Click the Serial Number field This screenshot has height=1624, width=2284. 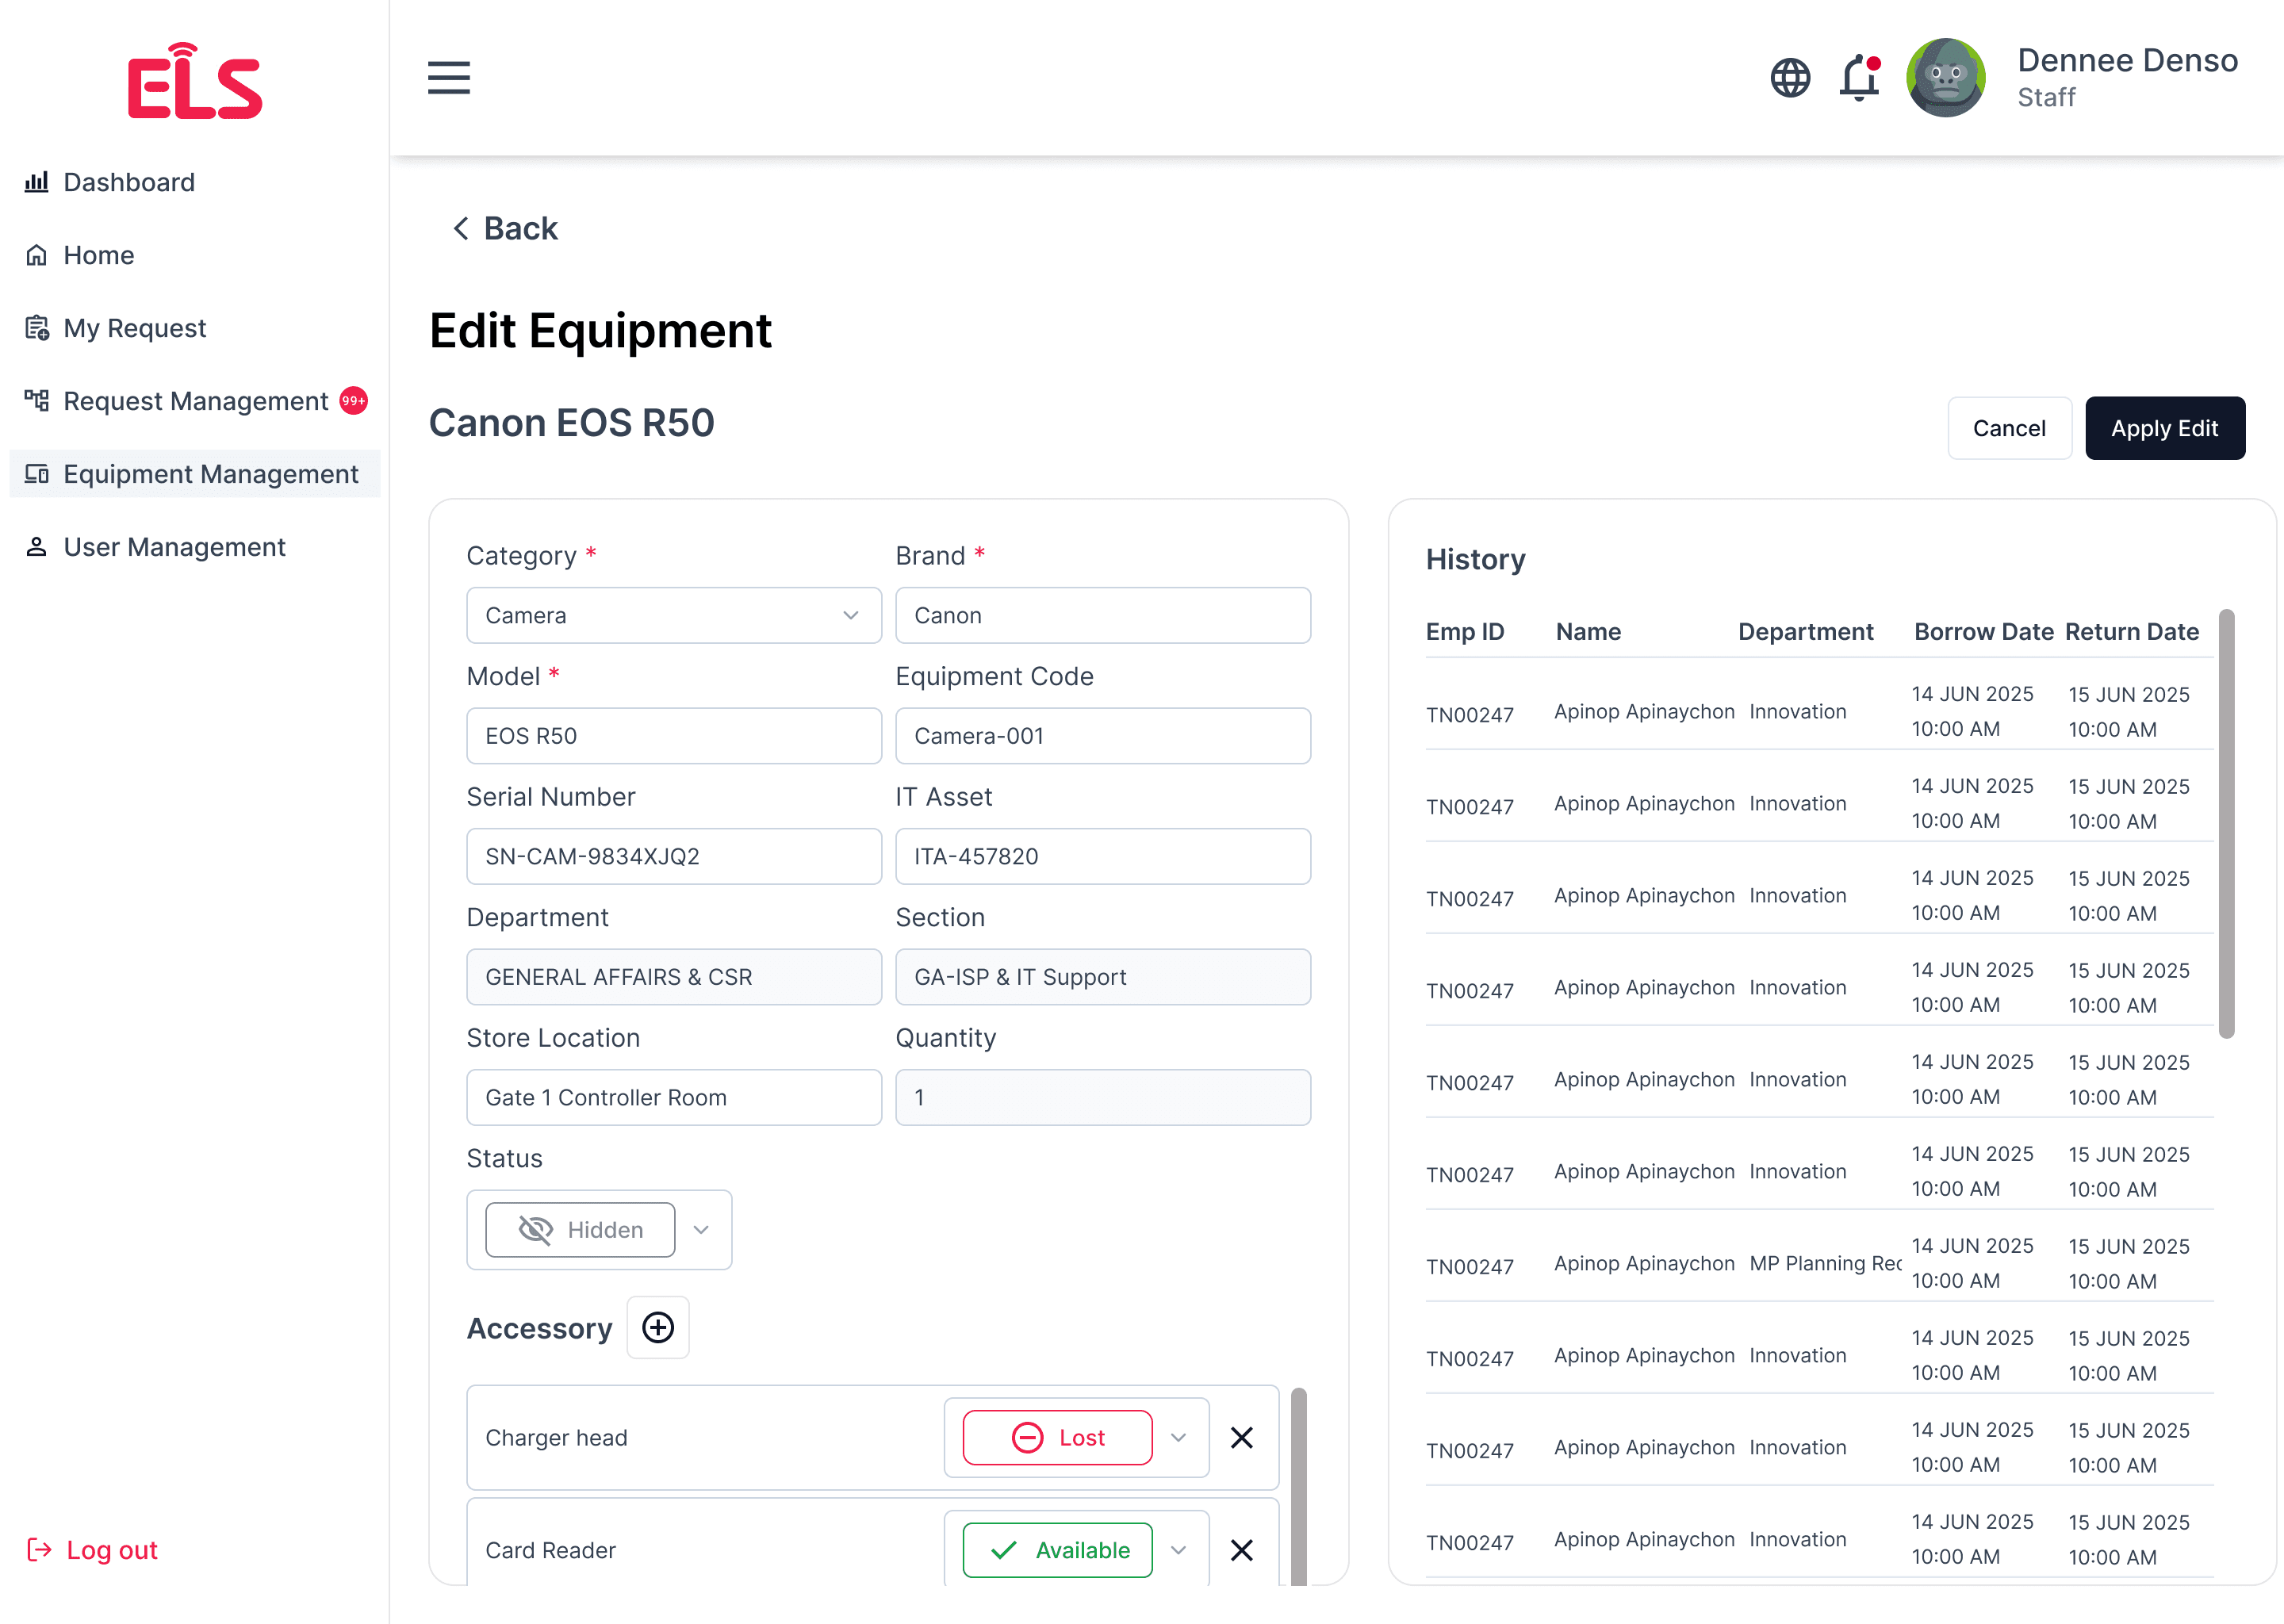pyautogui.click(x=674, y=856)
